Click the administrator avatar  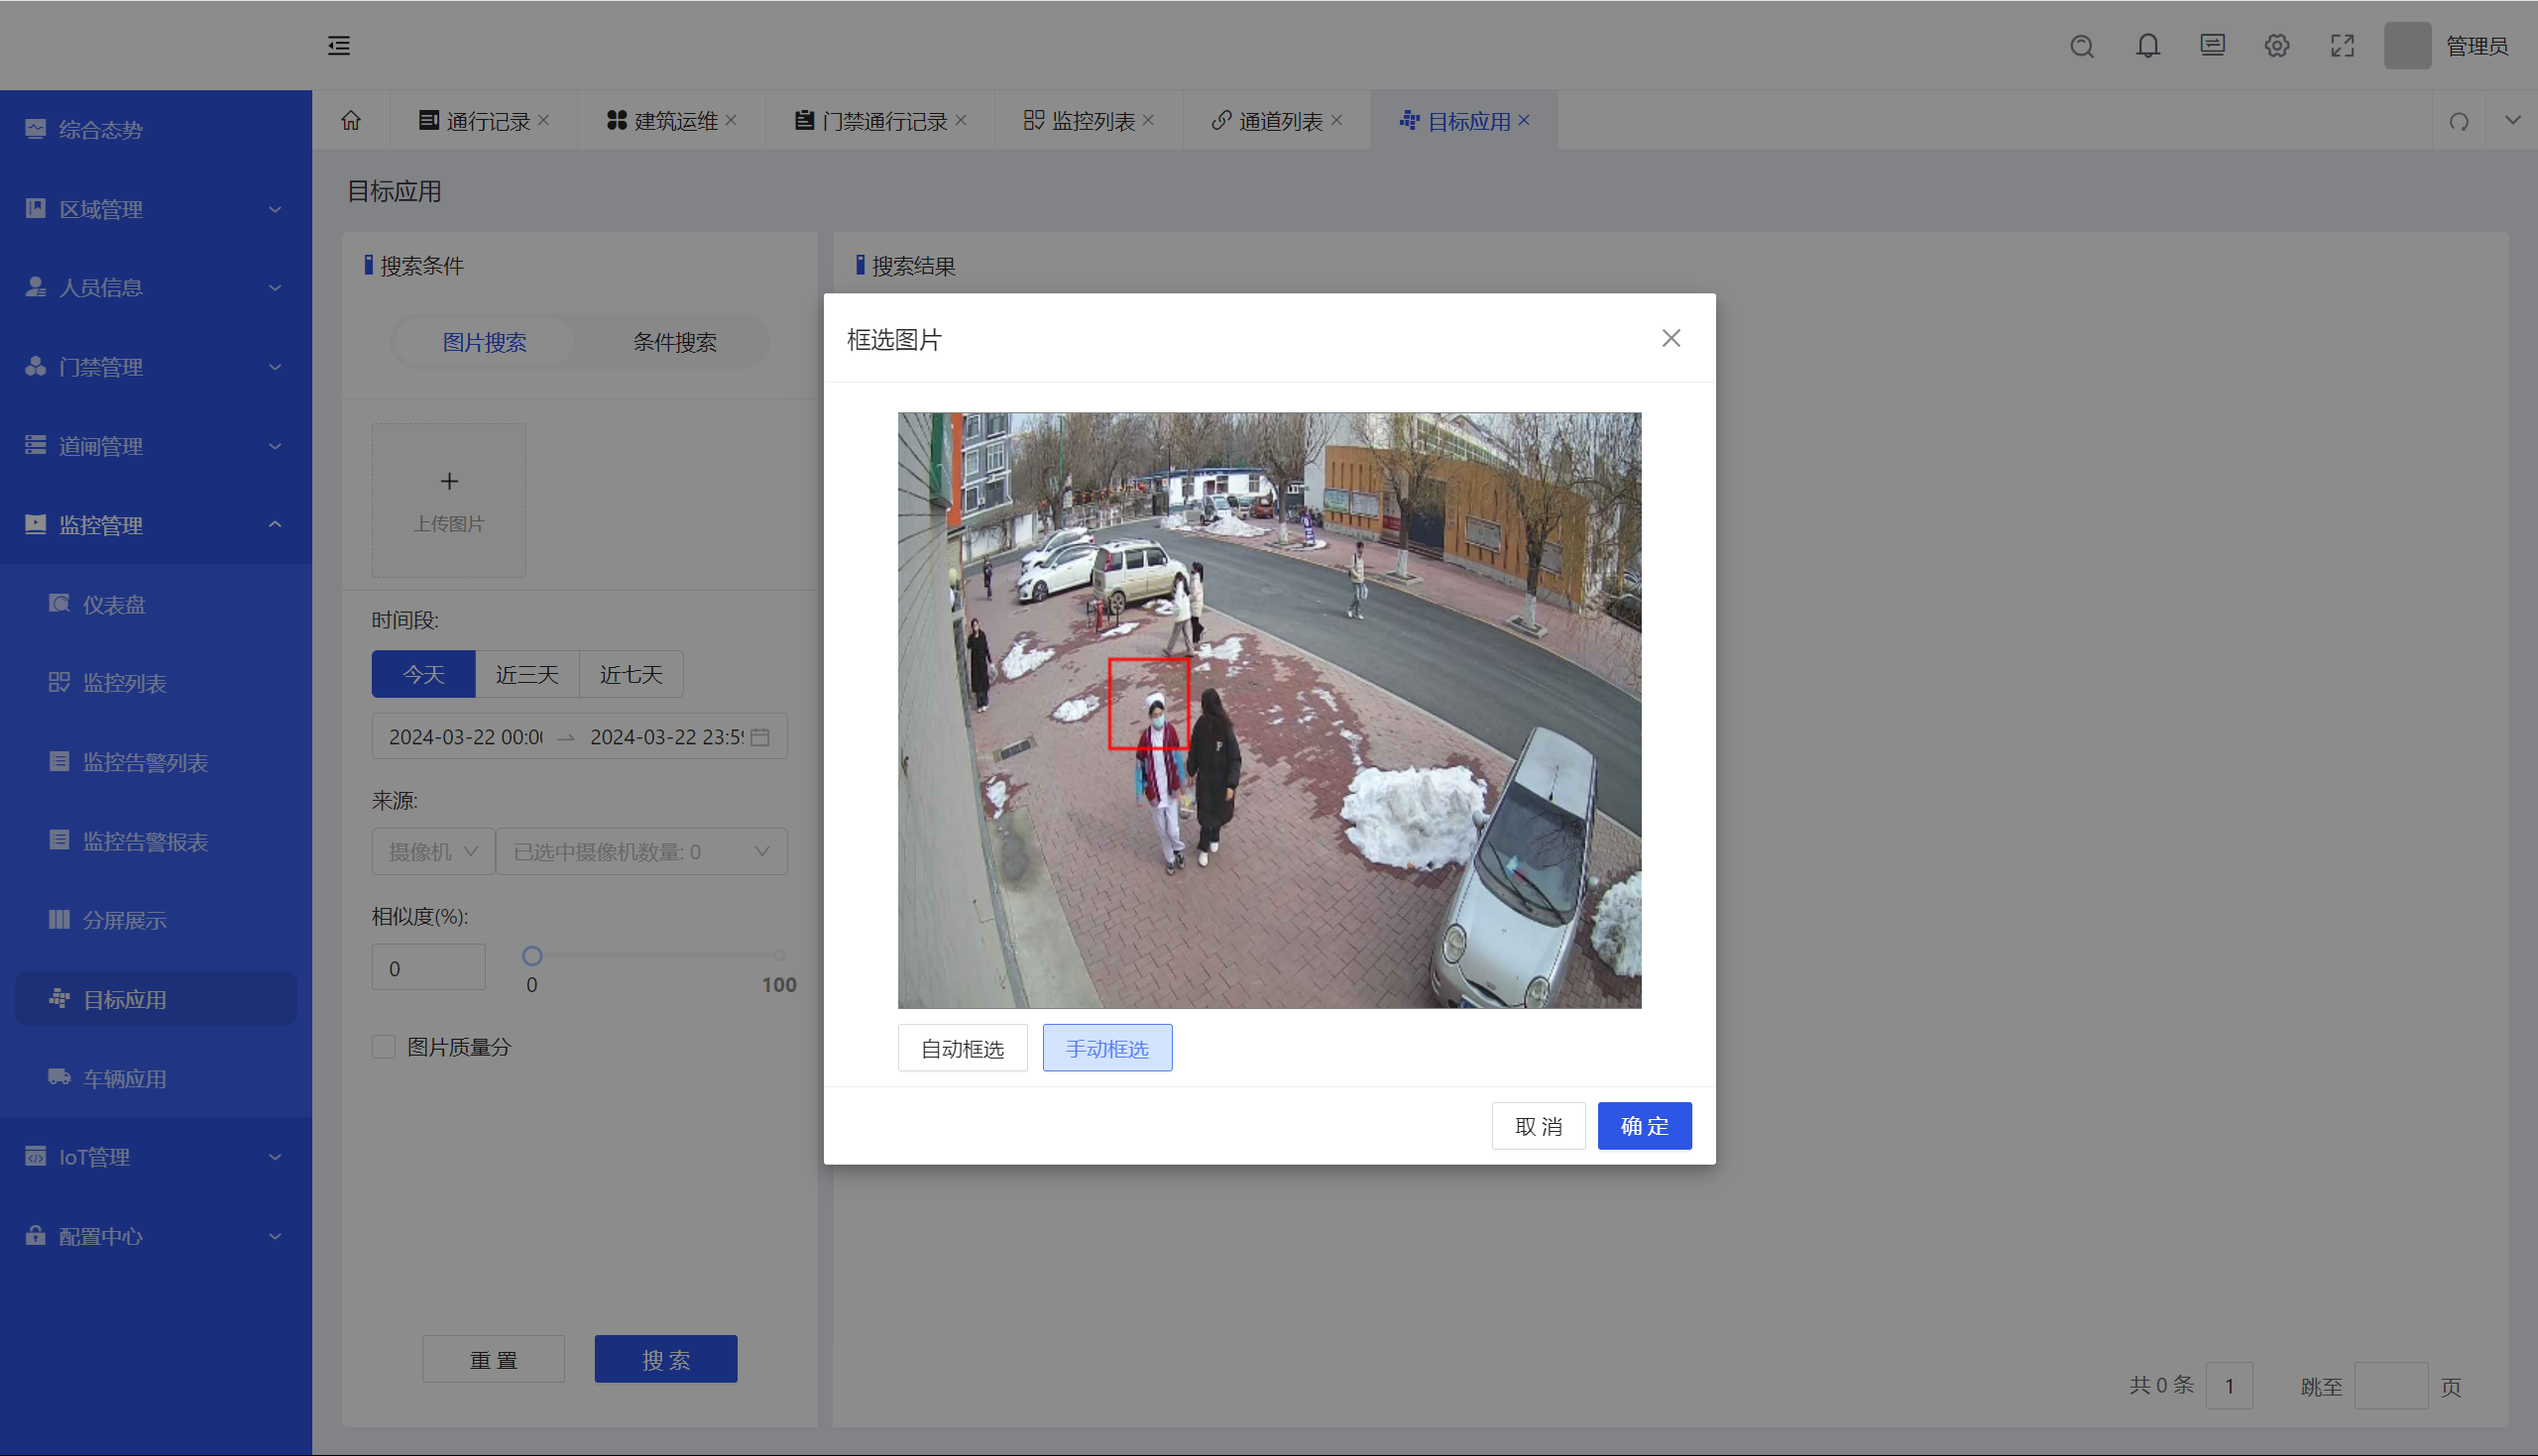(2408, 46)
